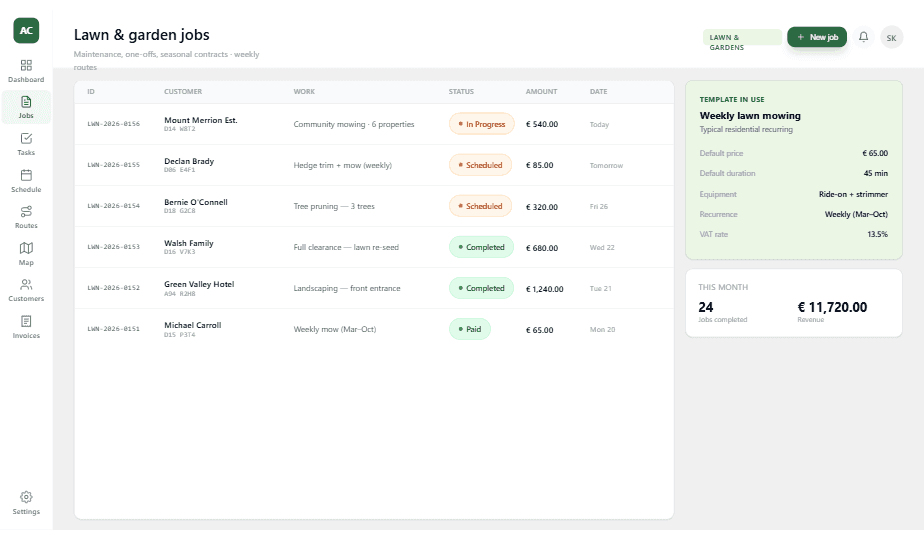Click 'Full clearance — lawn re-seed' text
924x540 pixels.
pyautogui.click(x=346, y=247)
